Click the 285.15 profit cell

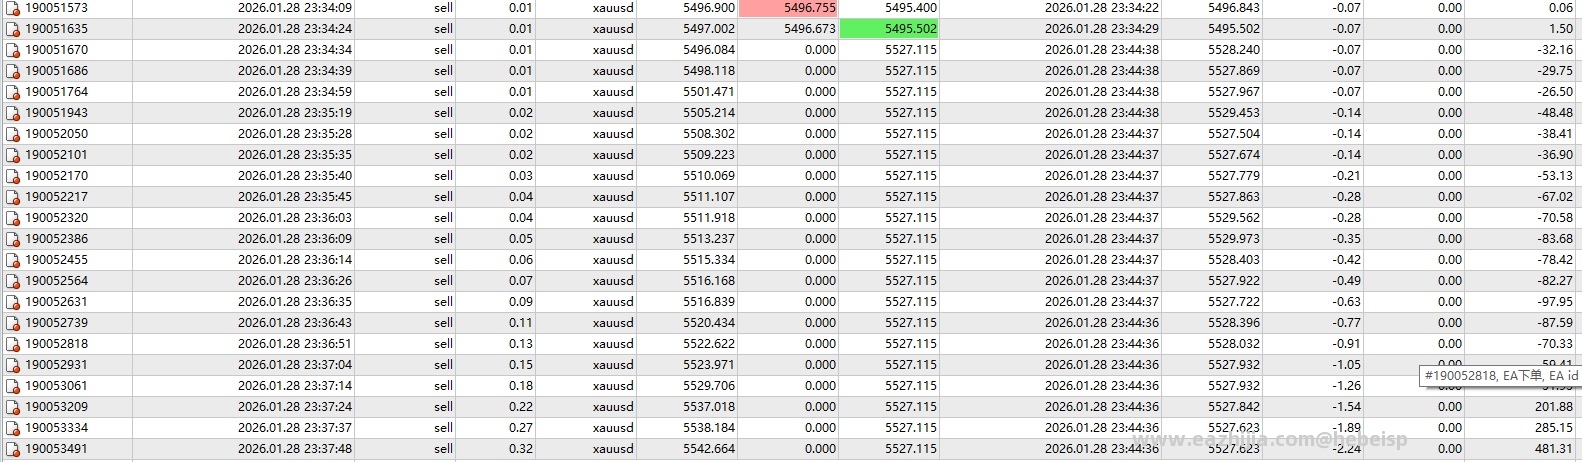[x=1553, y=428]
